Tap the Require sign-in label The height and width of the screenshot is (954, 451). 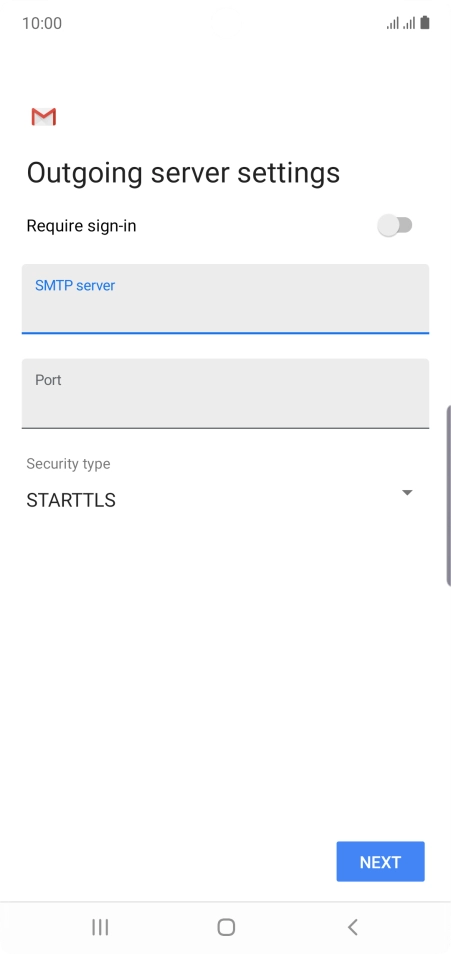[82, 226]
